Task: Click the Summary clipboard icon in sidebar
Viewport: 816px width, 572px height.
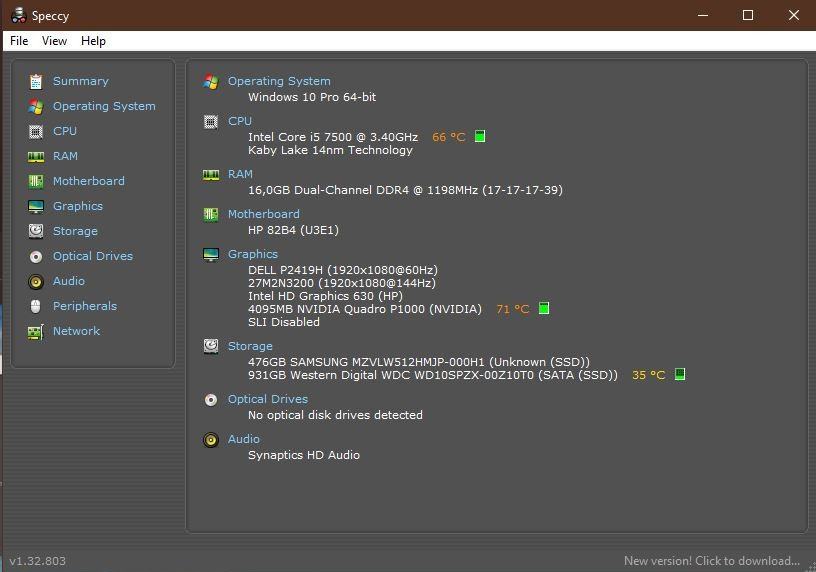Action: (36, 82)
